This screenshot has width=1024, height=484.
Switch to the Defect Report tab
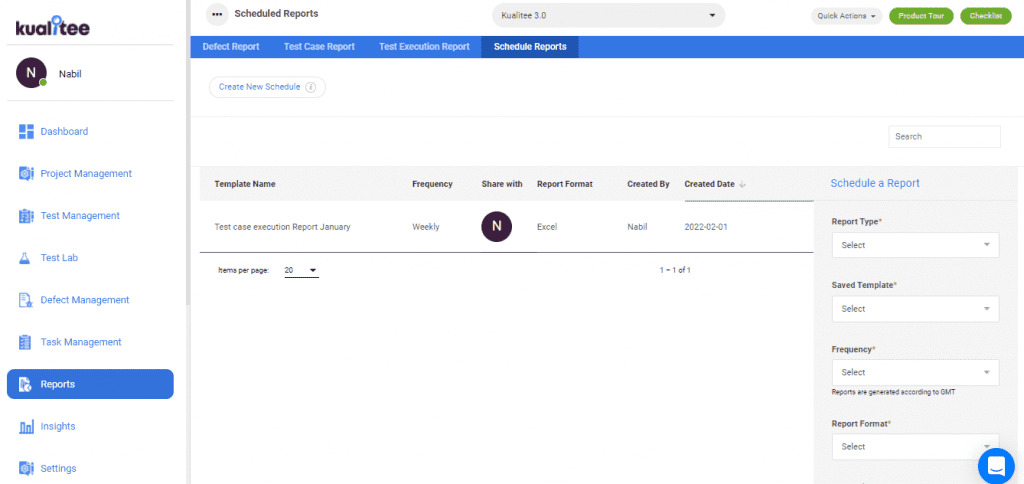click(x=231, y=47)
